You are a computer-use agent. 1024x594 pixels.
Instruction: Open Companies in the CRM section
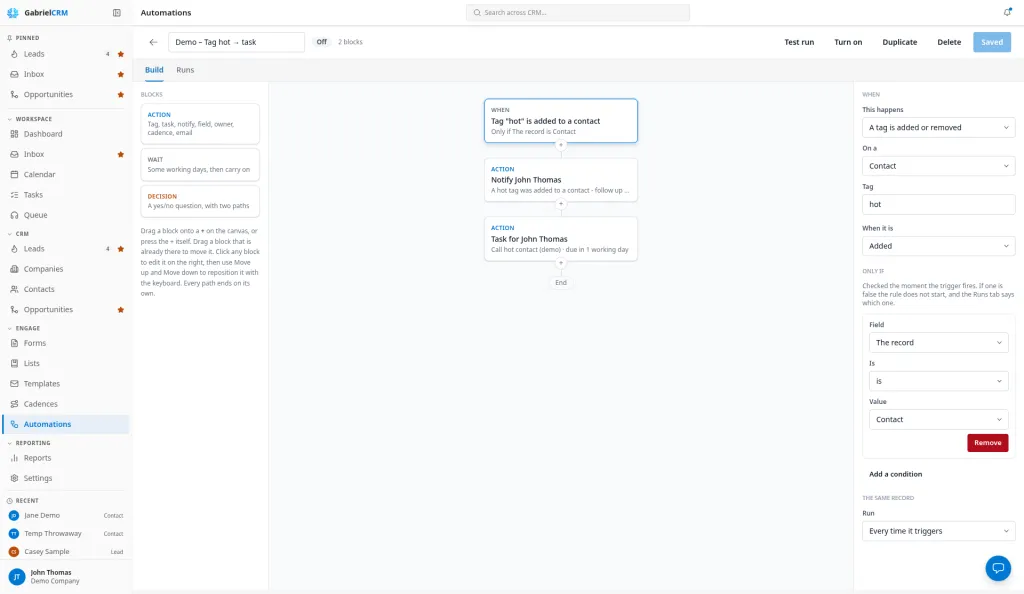43,269
